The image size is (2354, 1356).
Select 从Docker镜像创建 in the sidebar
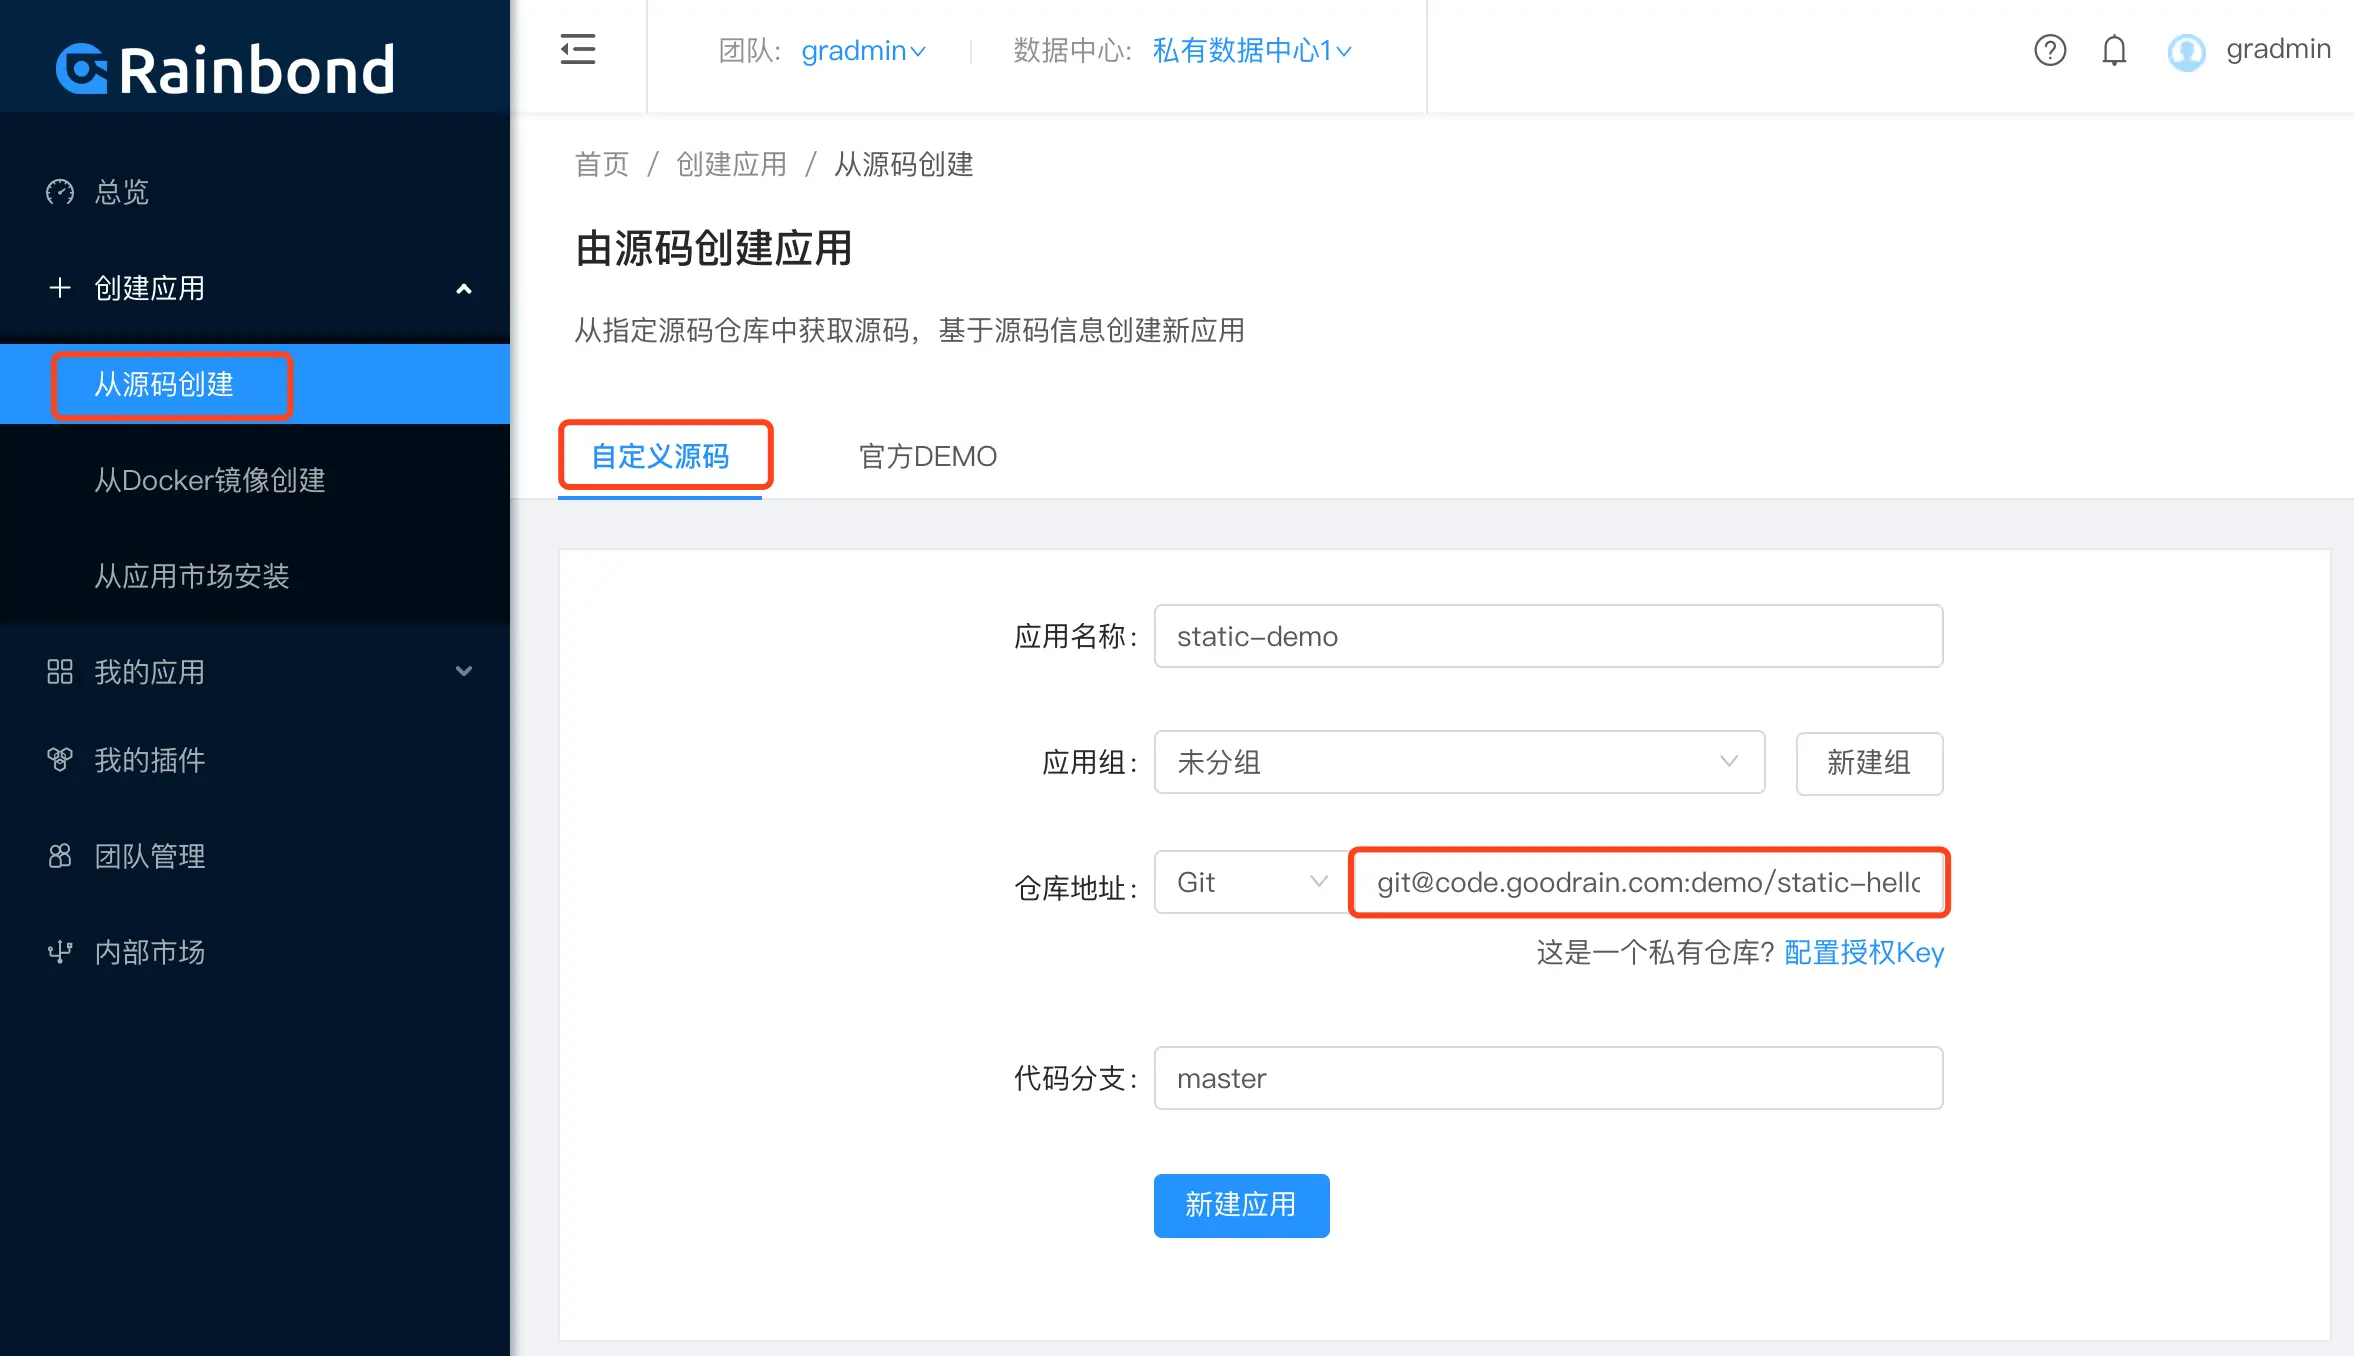pyautogui.click(x=210, y=480)
